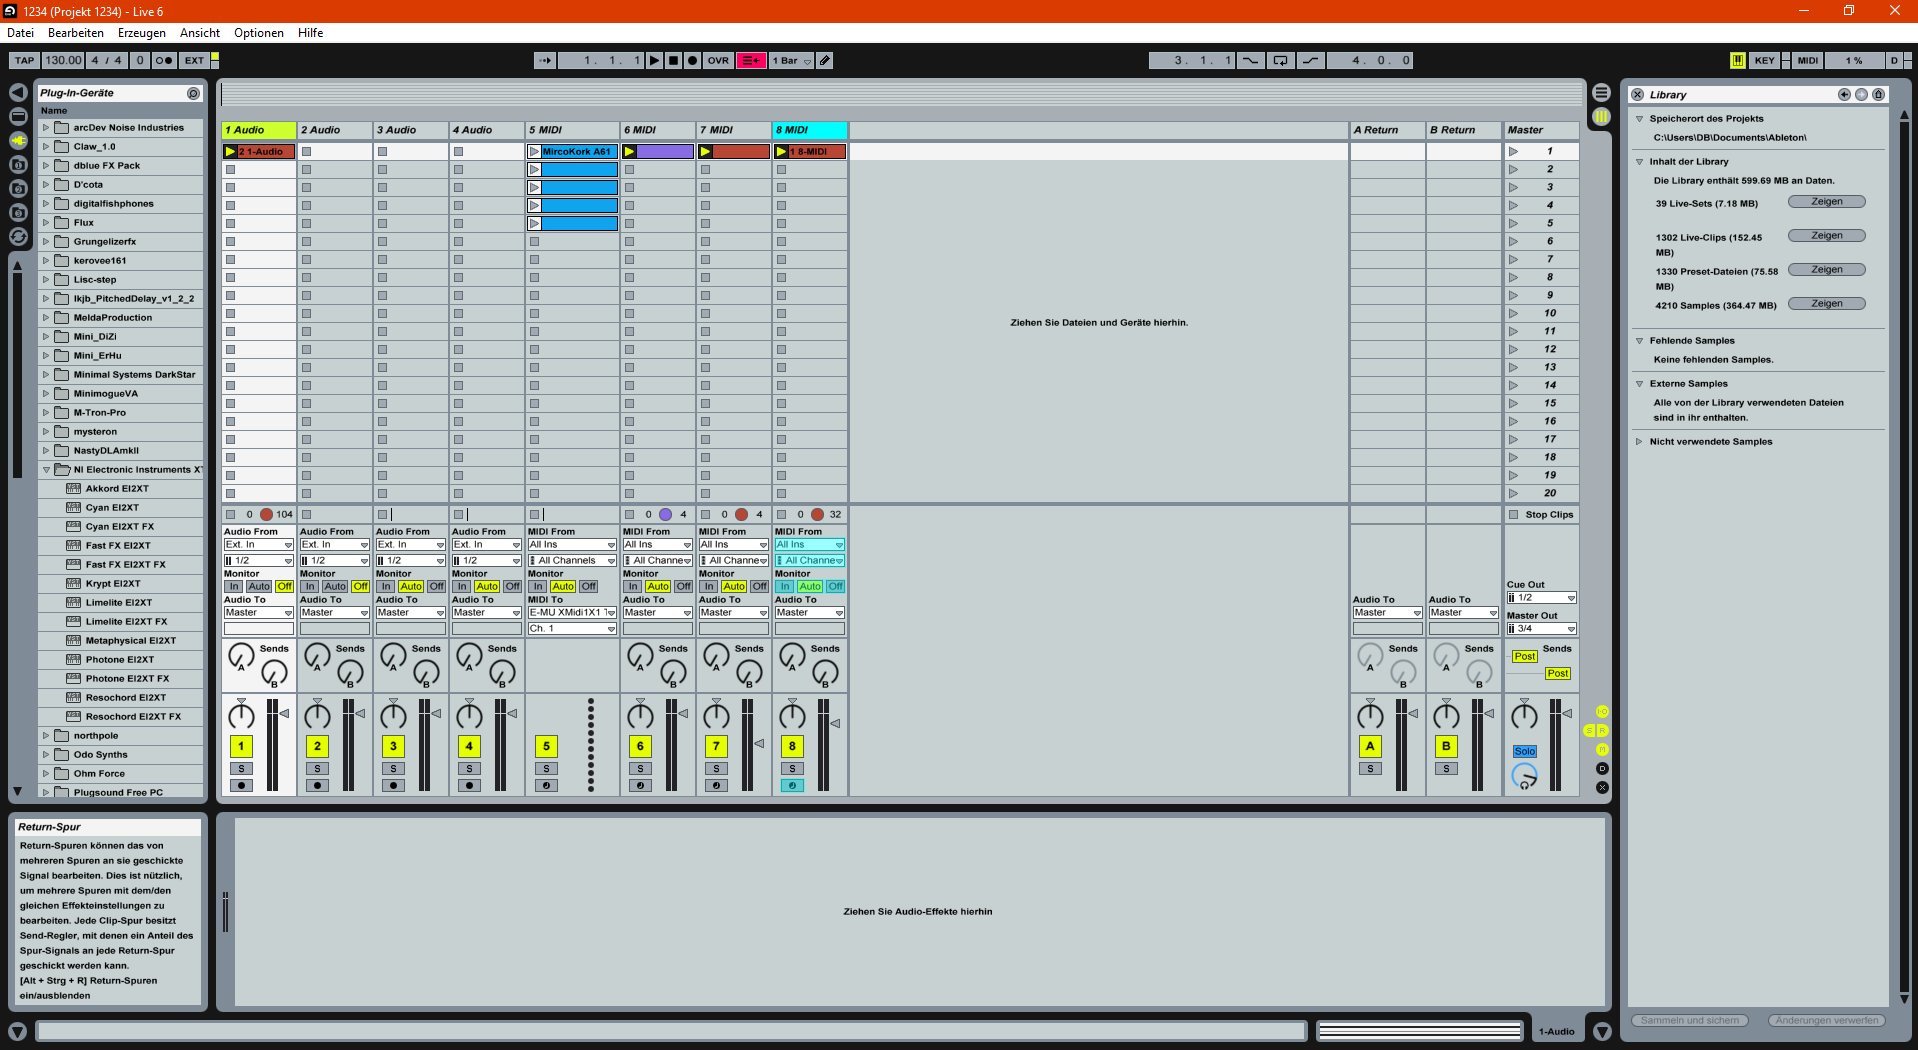Show Live-Sets via Zeigen button
1918x1050 pixels.
(x=1826, y=202)
